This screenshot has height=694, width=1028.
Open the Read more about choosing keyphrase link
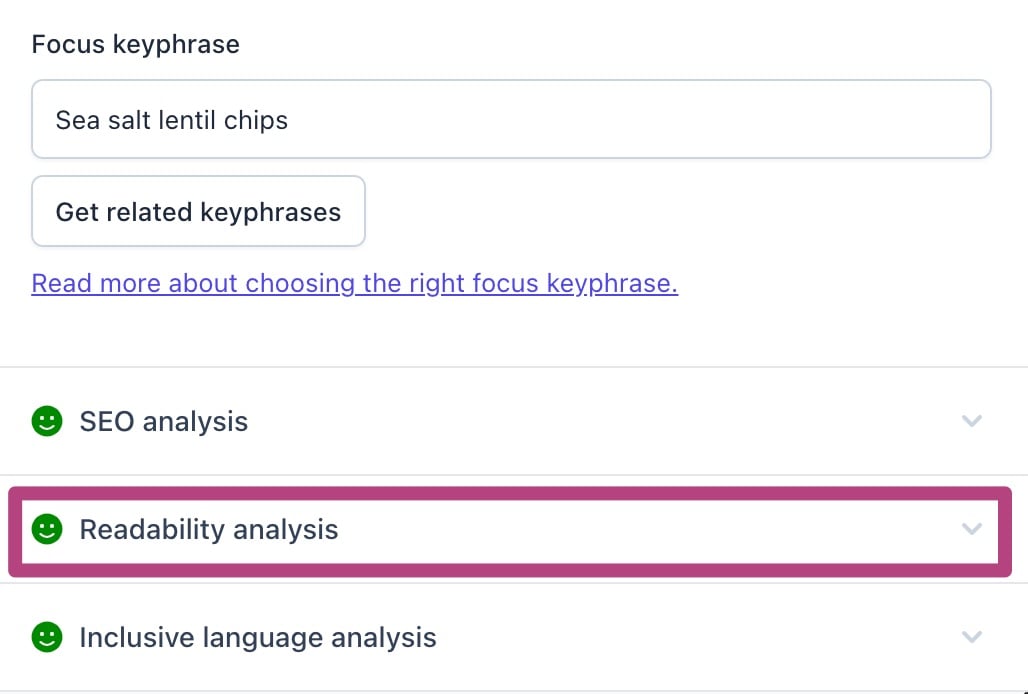pos(355,284)
